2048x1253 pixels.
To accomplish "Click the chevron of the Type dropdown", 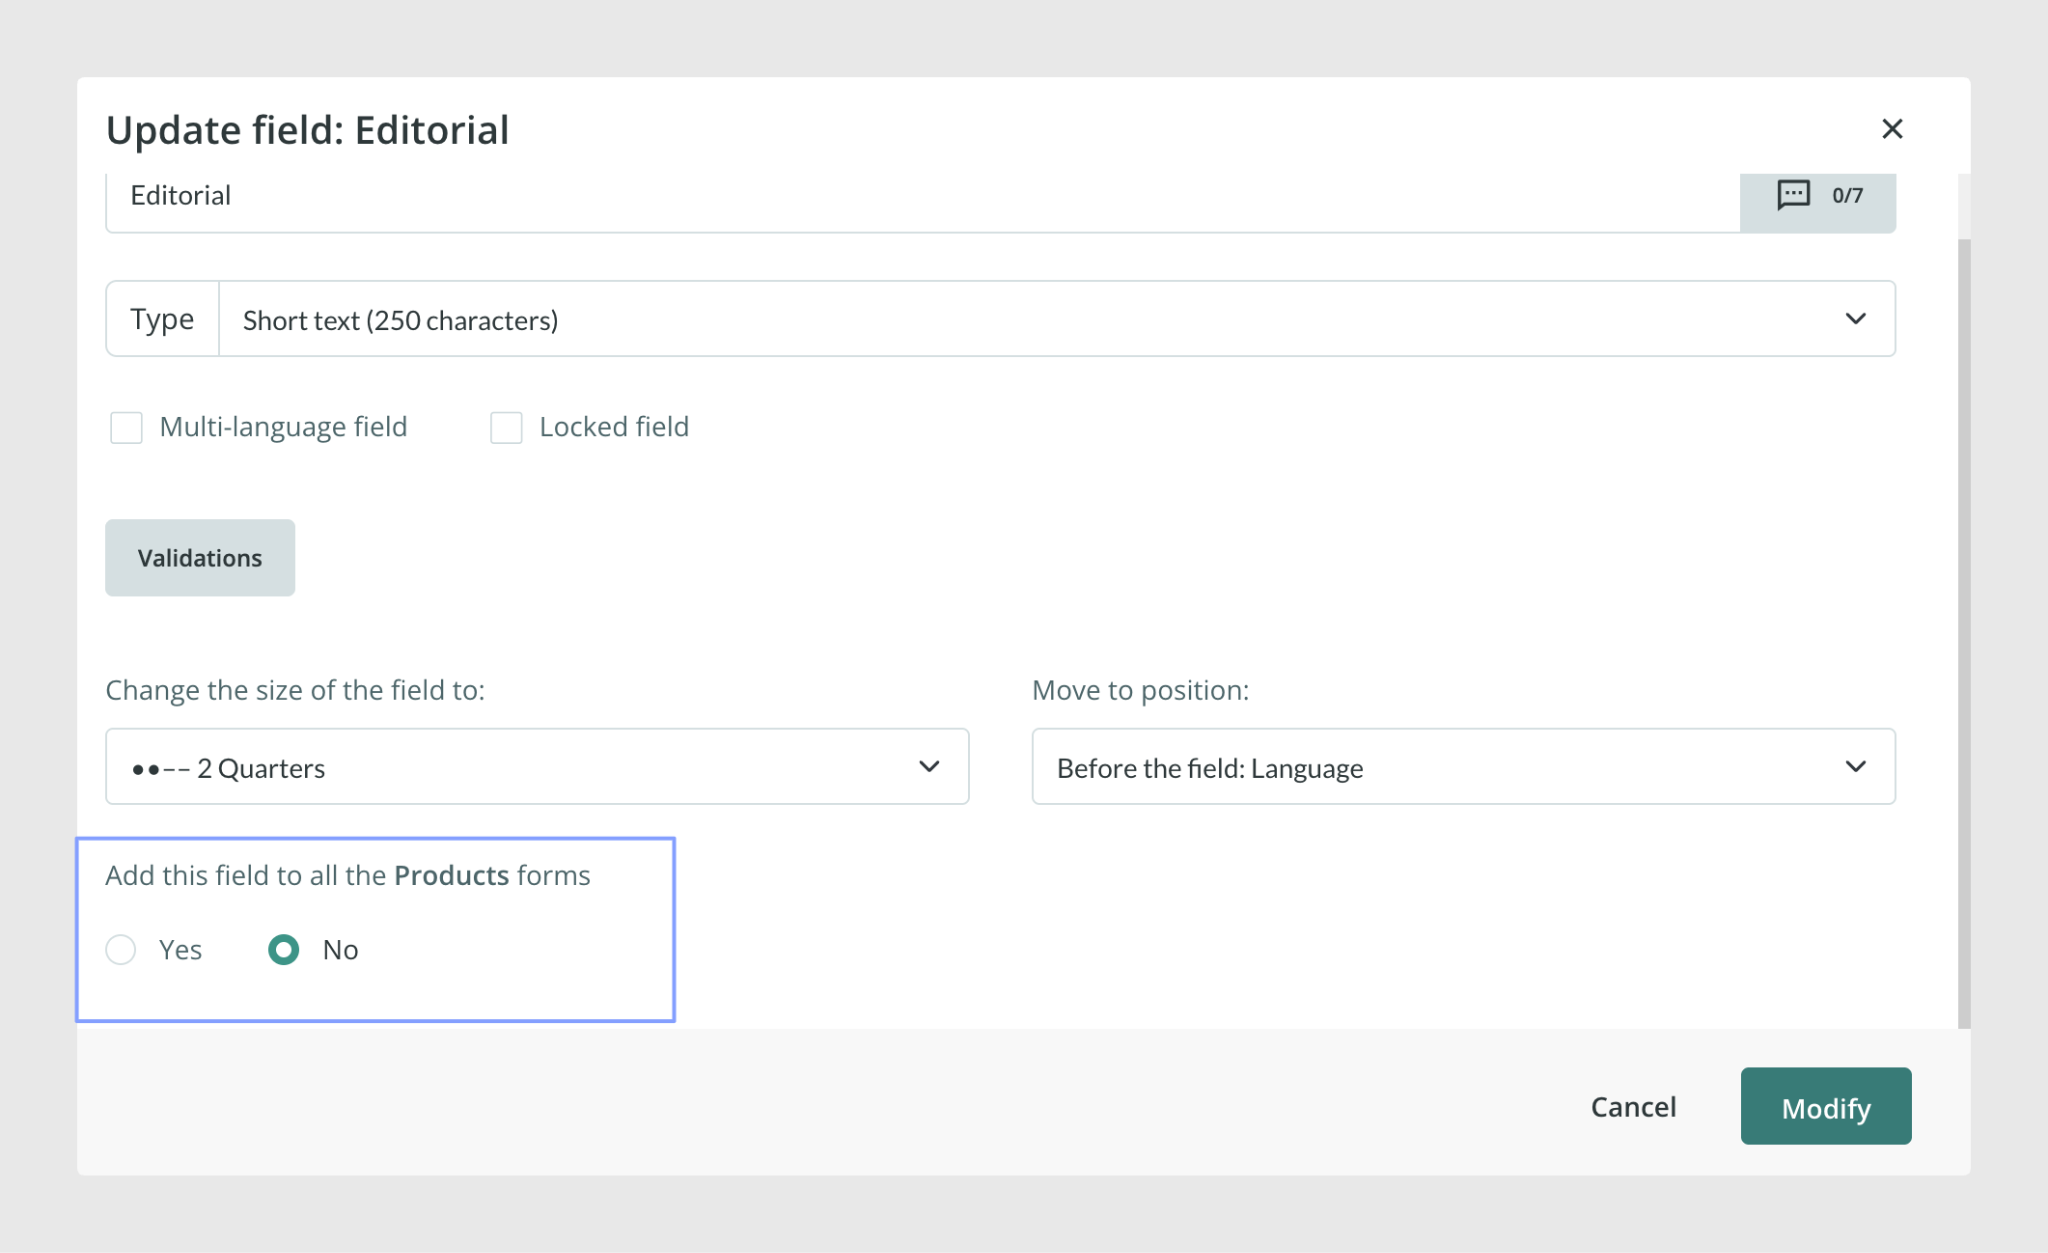I will tap(1855, 319).
